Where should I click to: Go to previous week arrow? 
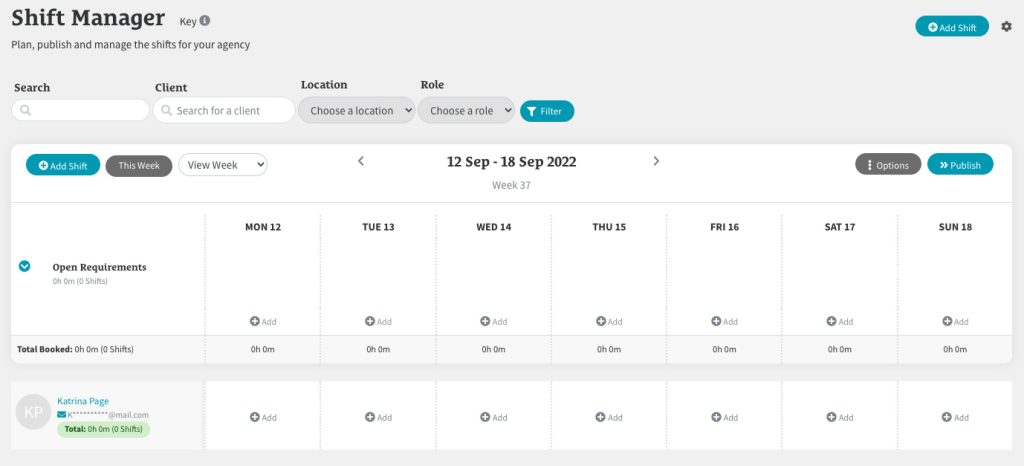[x=360, y=161]
